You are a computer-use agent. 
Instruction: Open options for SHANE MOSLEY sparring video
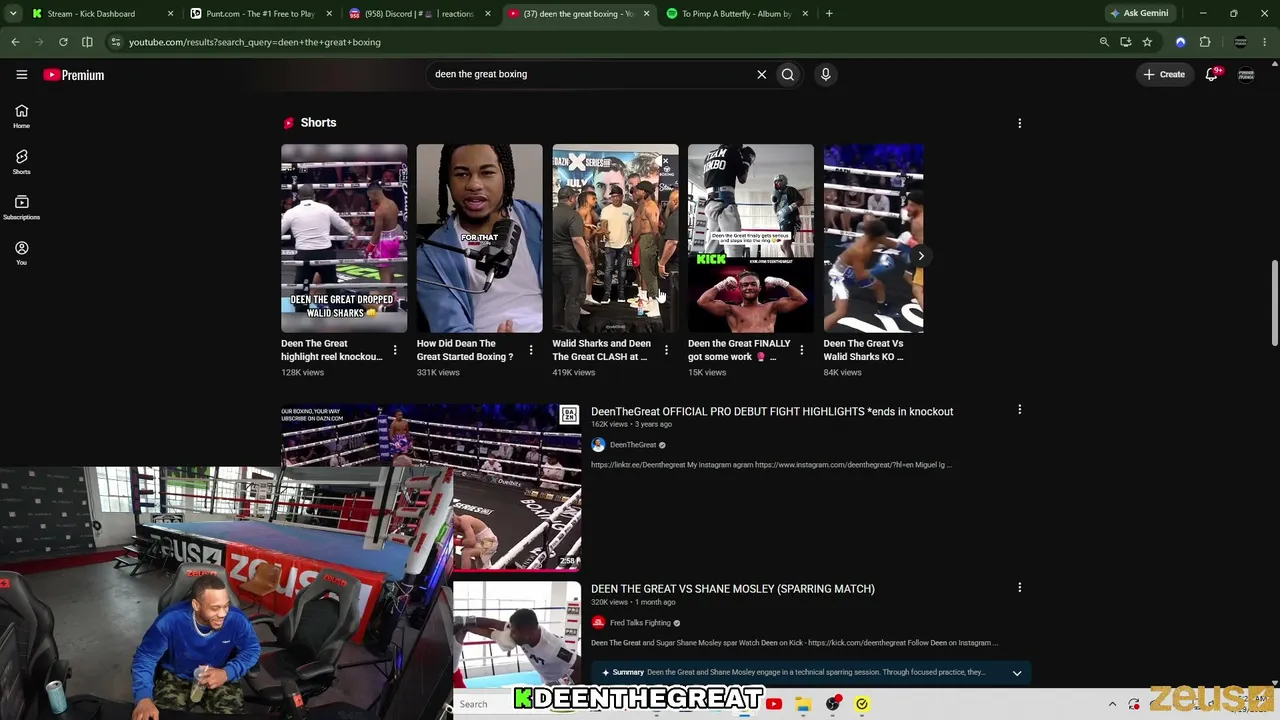[x=1019, y=588]
